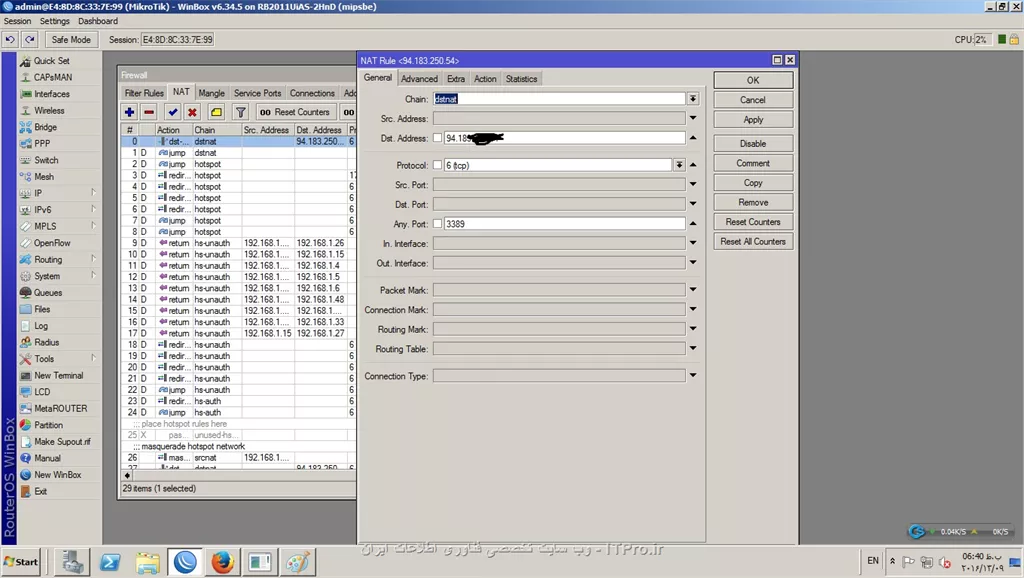Image resolution: width=1024 pixels, height=578 pixels.
Task: Click Firewall horizontal scrollbar left arrow
Action: point(127,475)
